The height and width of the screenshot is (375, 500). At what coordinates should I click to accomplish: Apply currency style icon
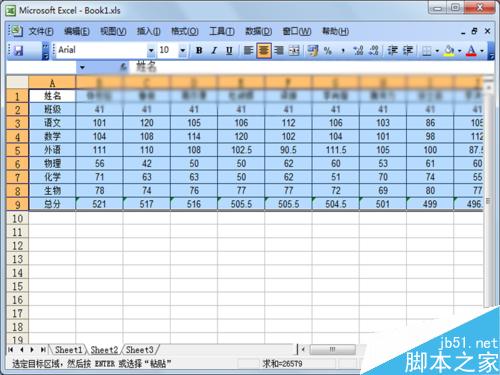pyautogui.click(x=313, y=50)
